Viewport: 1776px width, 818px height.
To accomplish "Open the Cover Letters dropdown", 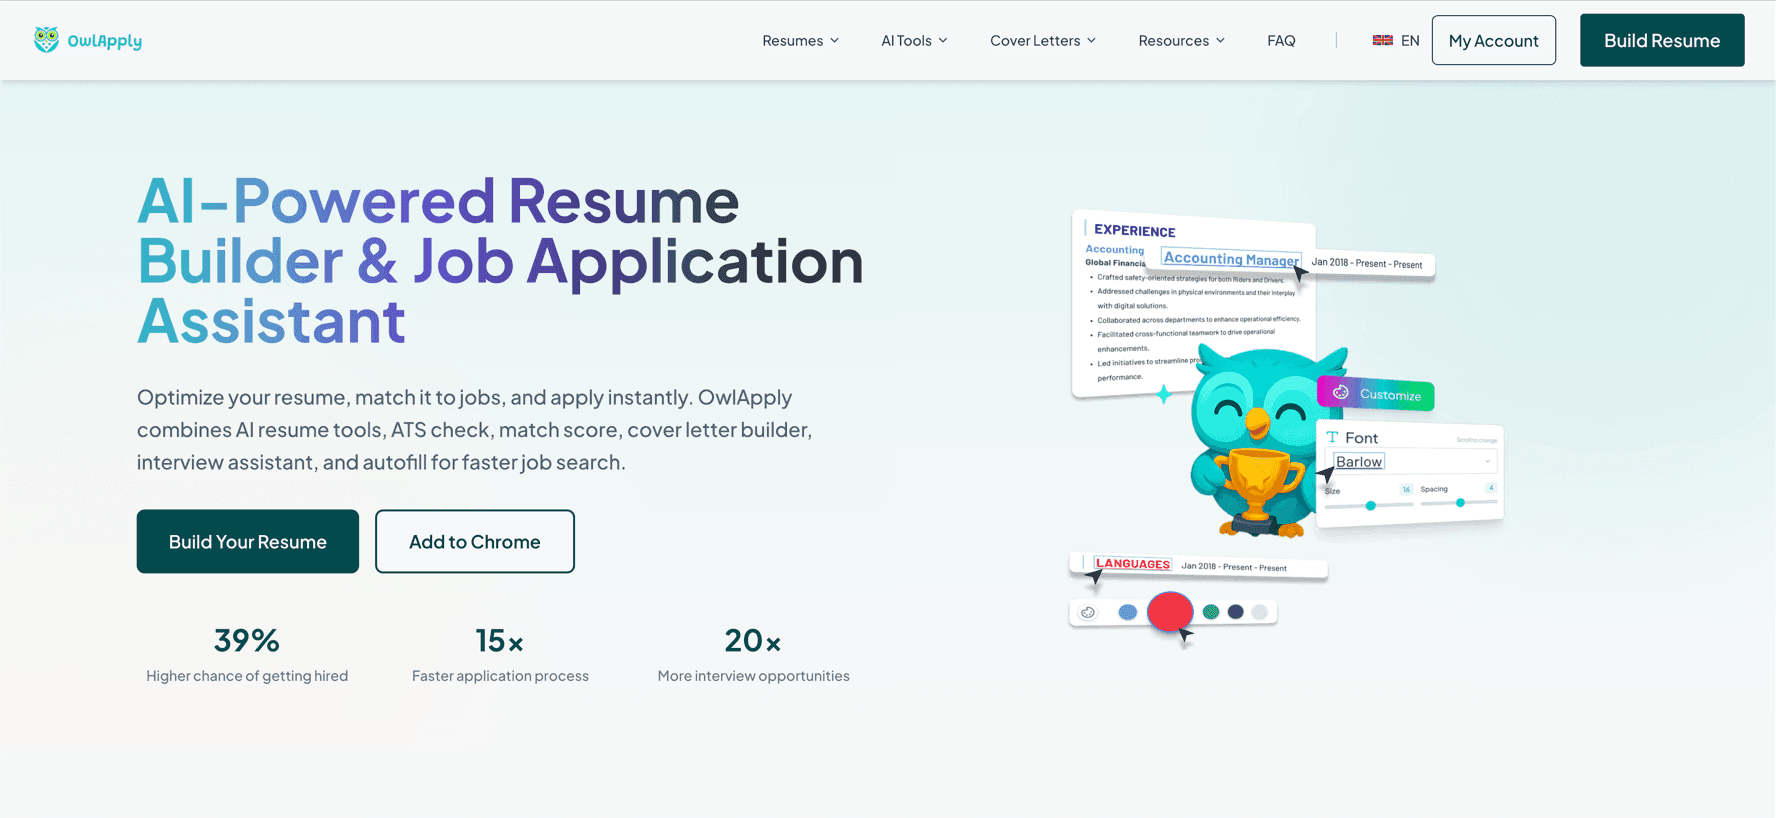I will [x=1043, y=40].
